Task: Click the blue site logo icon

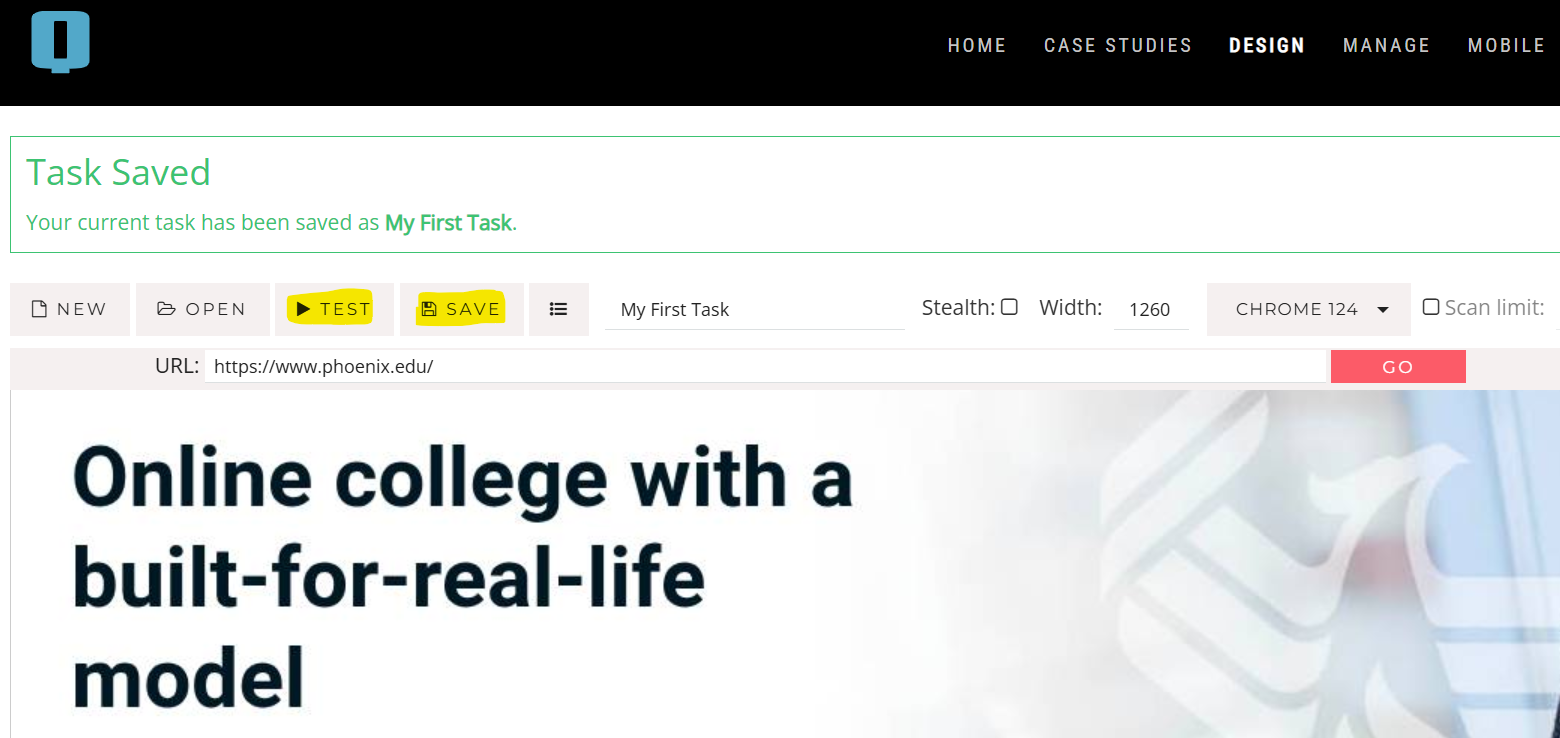Action: coord(61,42)
